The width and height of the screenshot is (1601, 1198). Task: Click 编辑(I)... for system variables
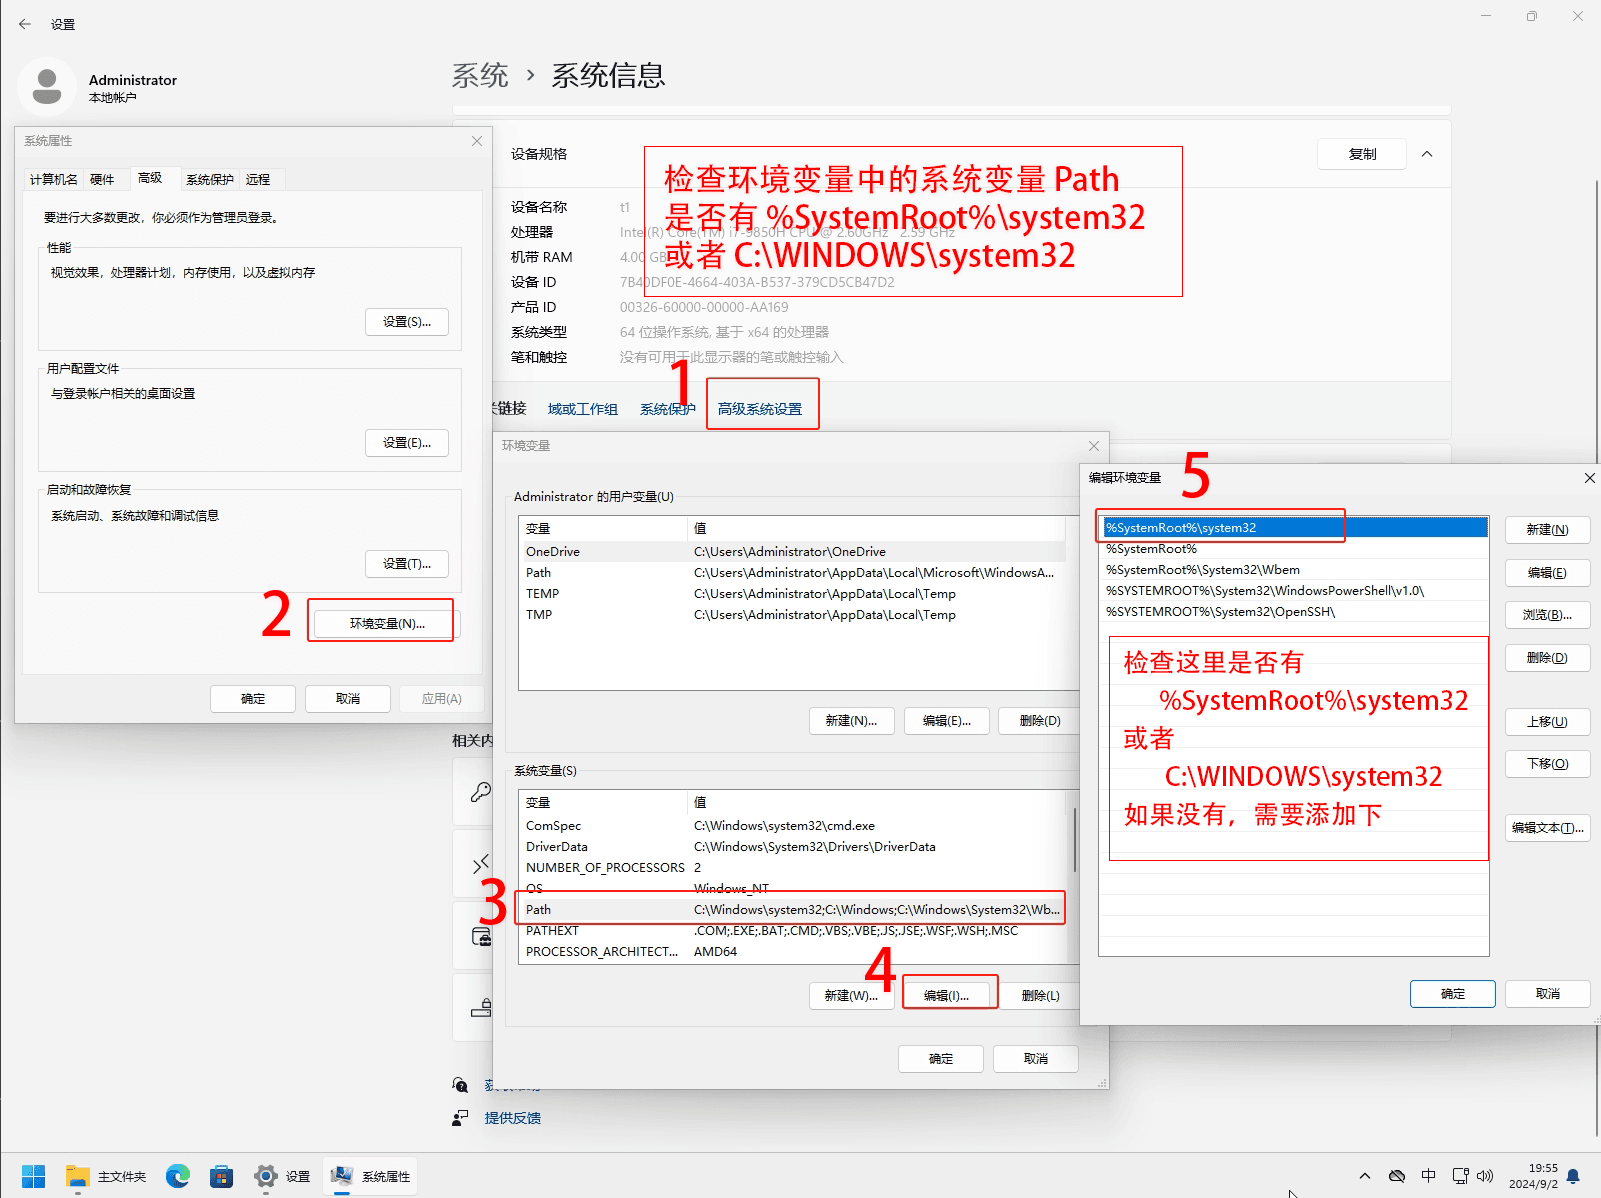pos(946,996)
